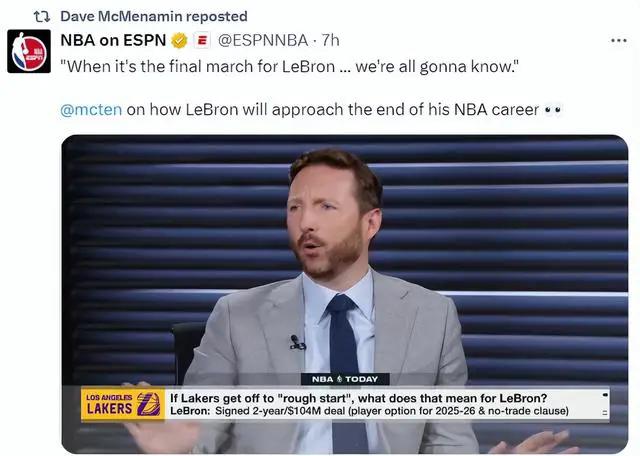Click the gold verified badge icon

(179, 40)
